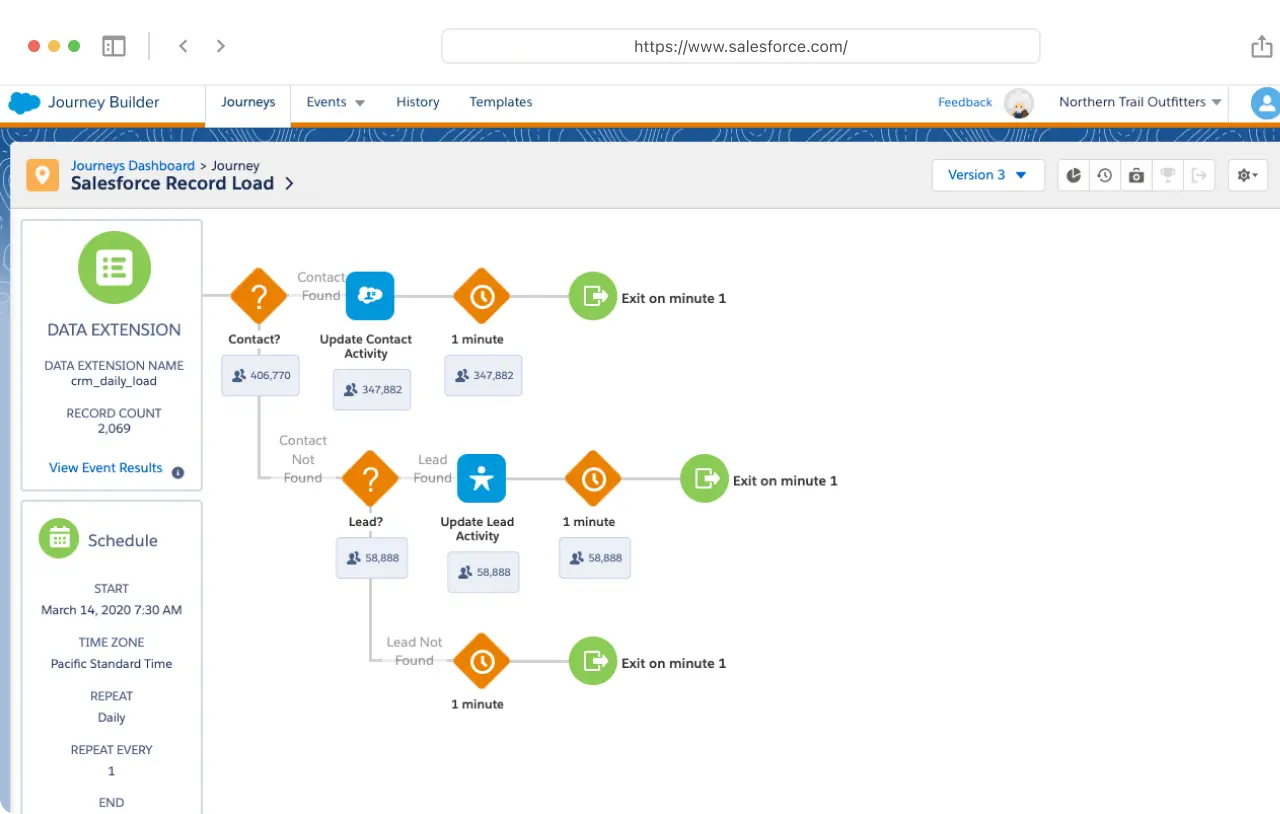Screen dimensions: 1280x814
Task: Switch to the History tab
Action: 417,102
